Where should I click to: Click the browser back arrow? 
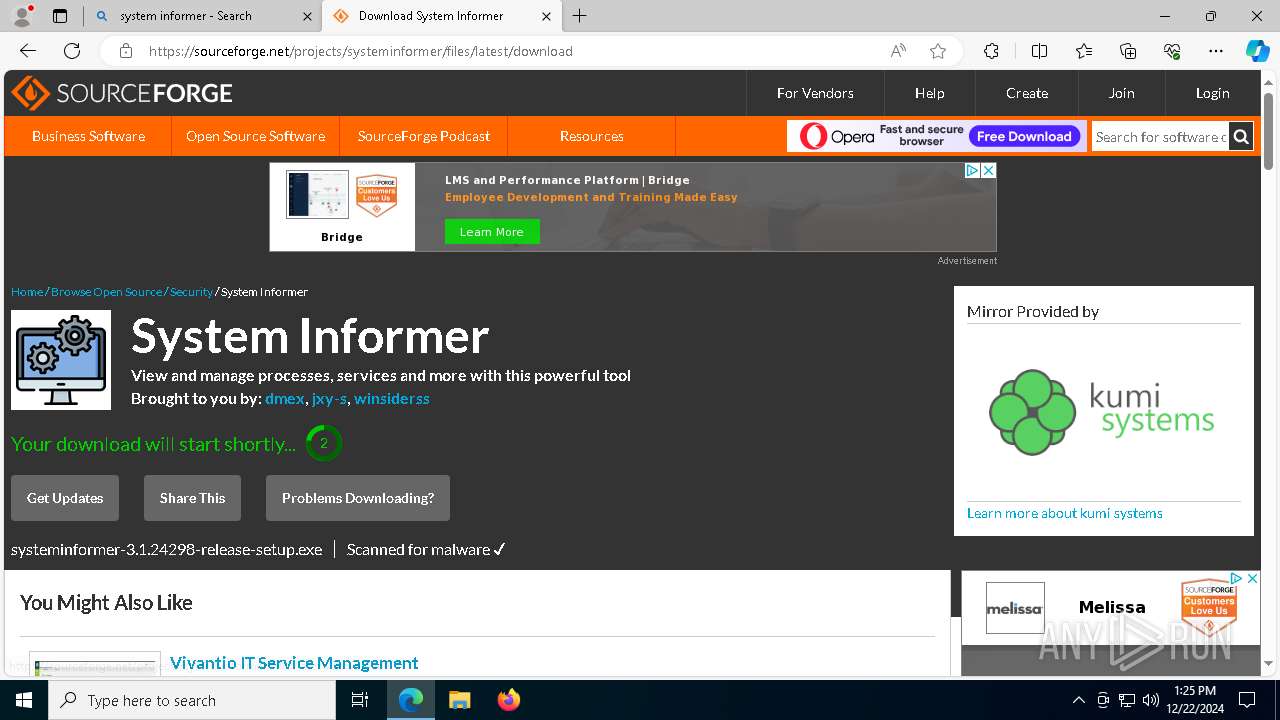[28, 51]
